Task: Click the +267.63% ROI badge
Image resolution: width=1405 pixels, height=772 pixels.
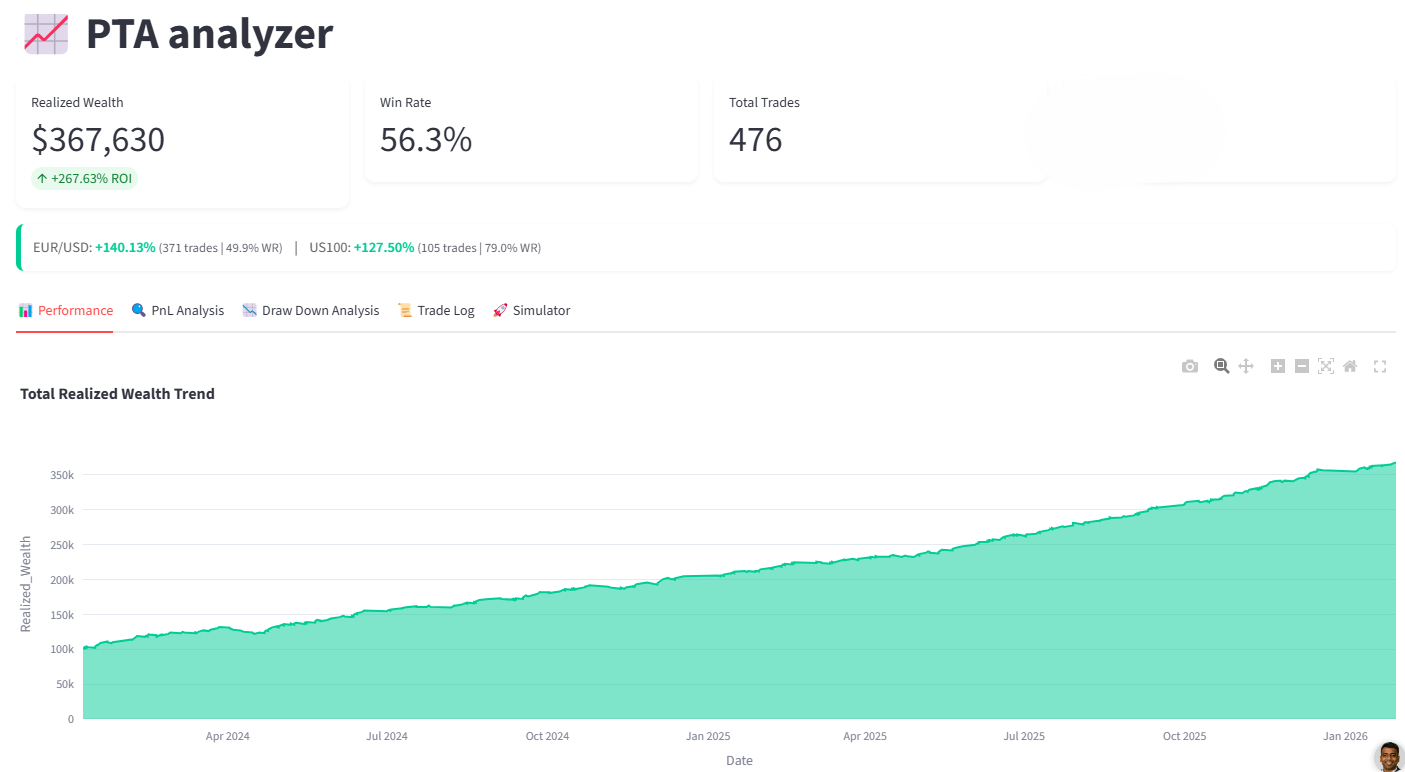Action: 84,179
